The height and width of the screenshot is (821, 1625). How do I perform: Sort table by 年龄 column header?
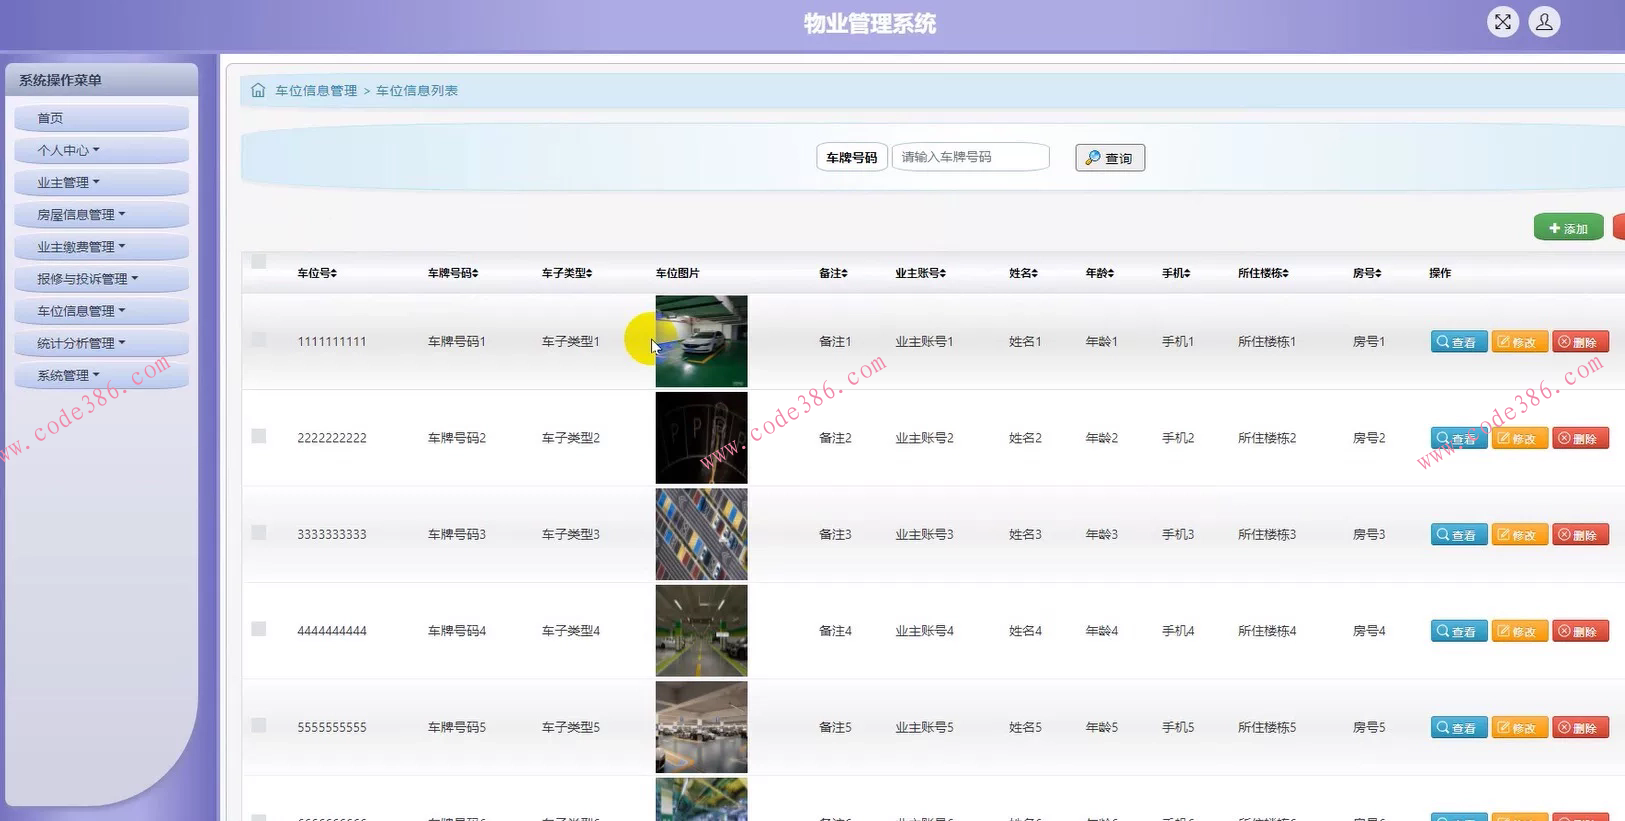coord(1100,273)
